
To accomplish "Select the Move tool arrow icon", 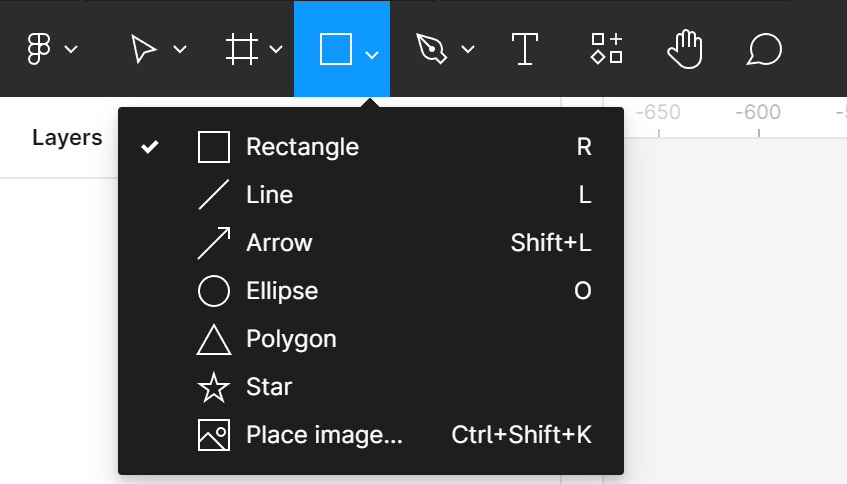I will click(x=144, y=49).
